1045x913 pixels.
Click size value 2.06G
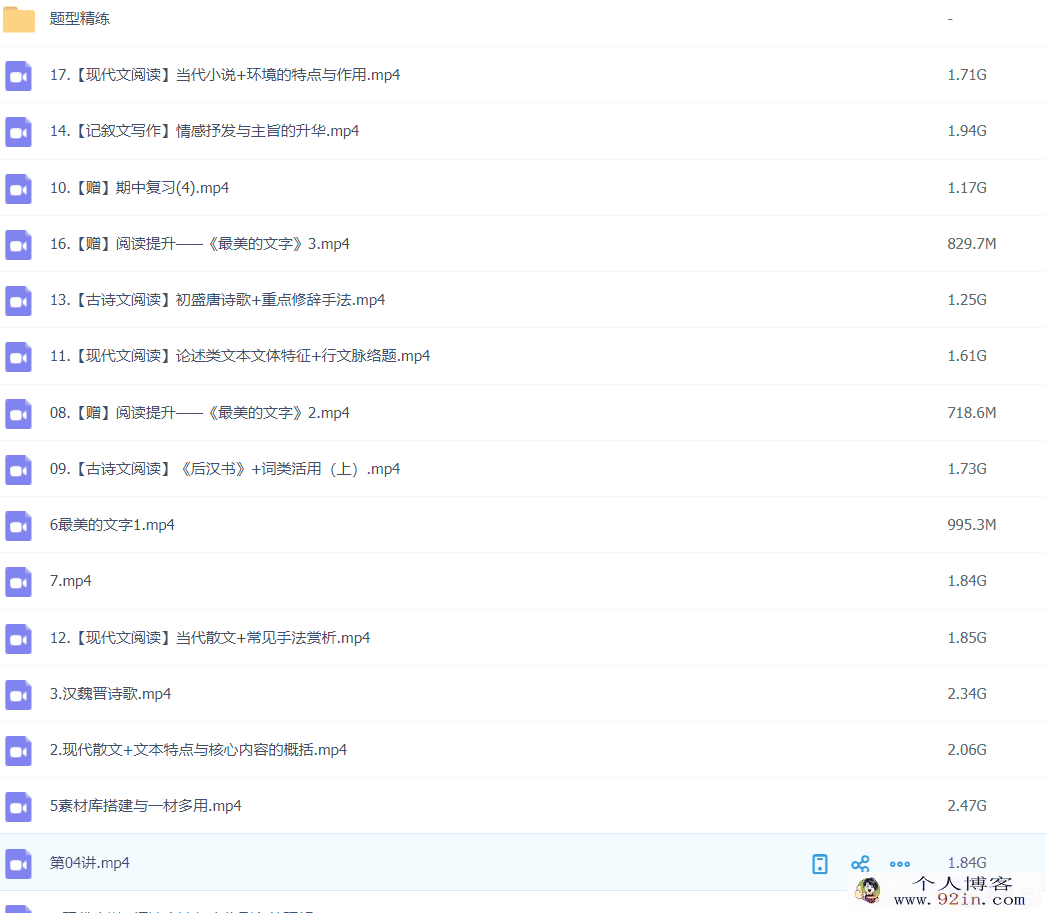click(967, 749)
